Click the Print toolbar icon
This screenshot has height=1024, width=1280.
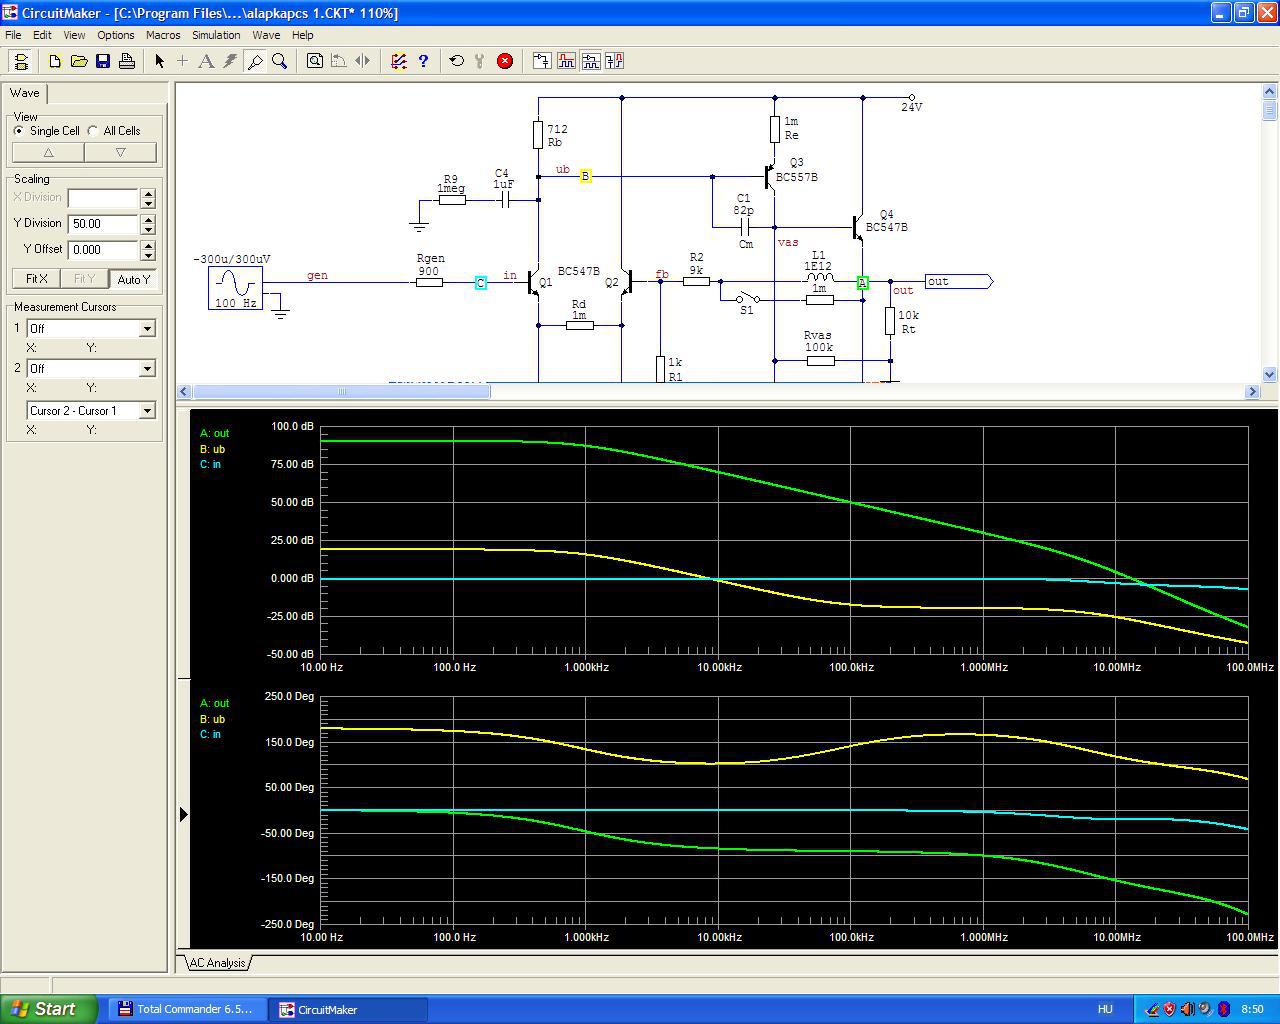127,61
